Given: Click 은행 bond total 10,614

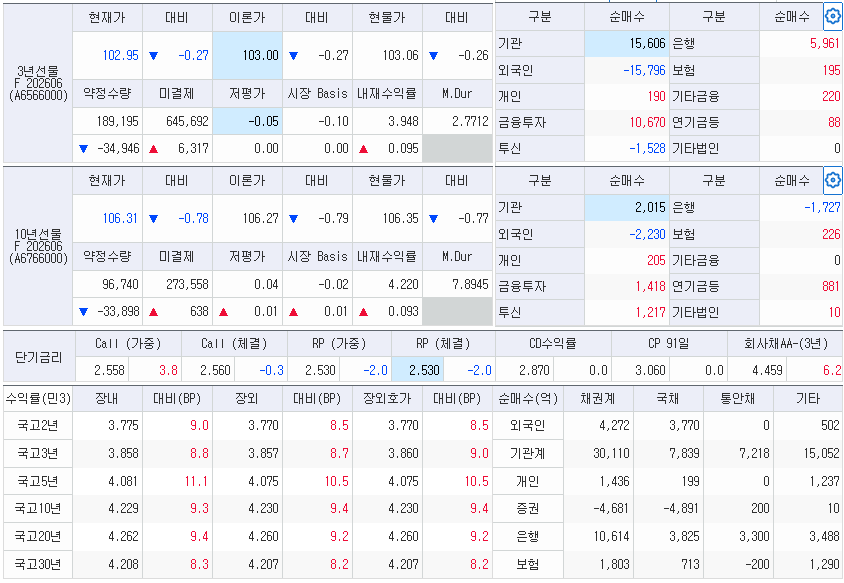Looking at the screenshot, I should [x=611, y=537].
